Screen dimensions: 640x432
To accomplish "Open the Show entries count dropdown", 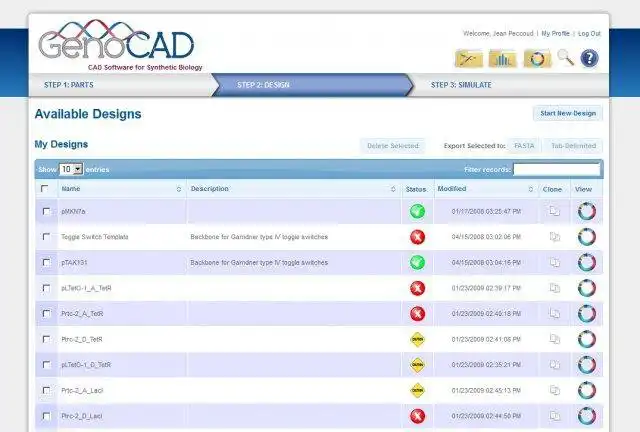I will coord(71,169).
